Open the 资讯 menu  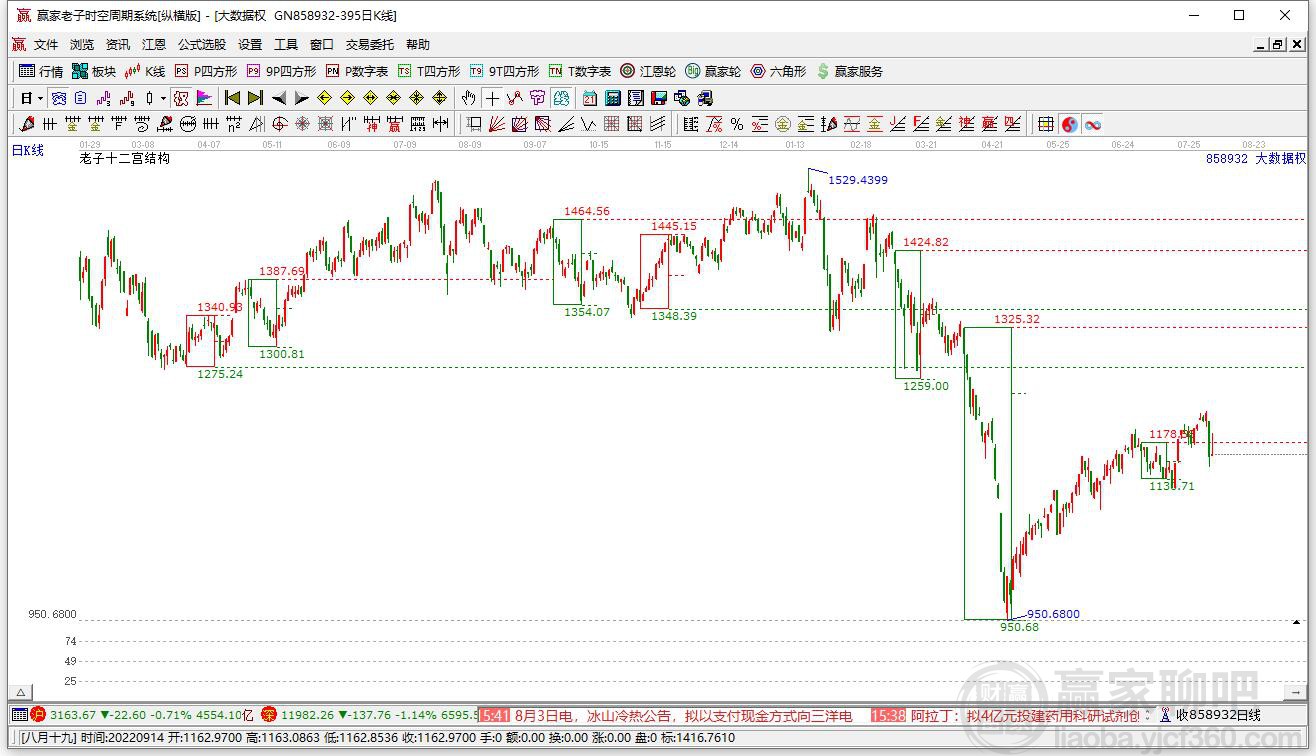click(118, 45)
